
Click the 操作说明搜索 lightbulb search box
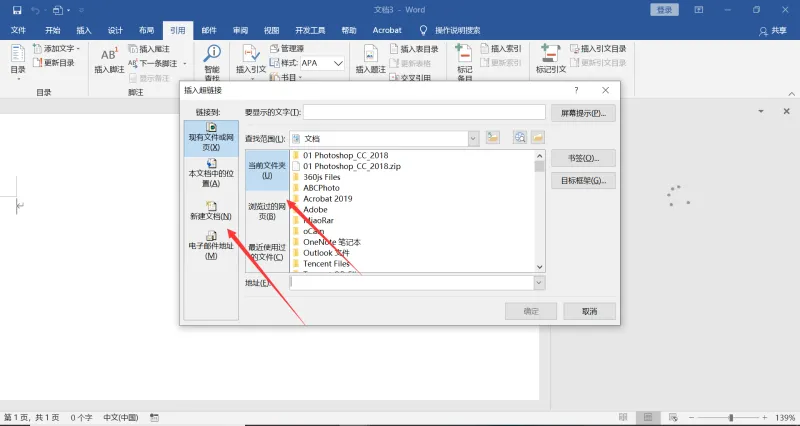449,30
